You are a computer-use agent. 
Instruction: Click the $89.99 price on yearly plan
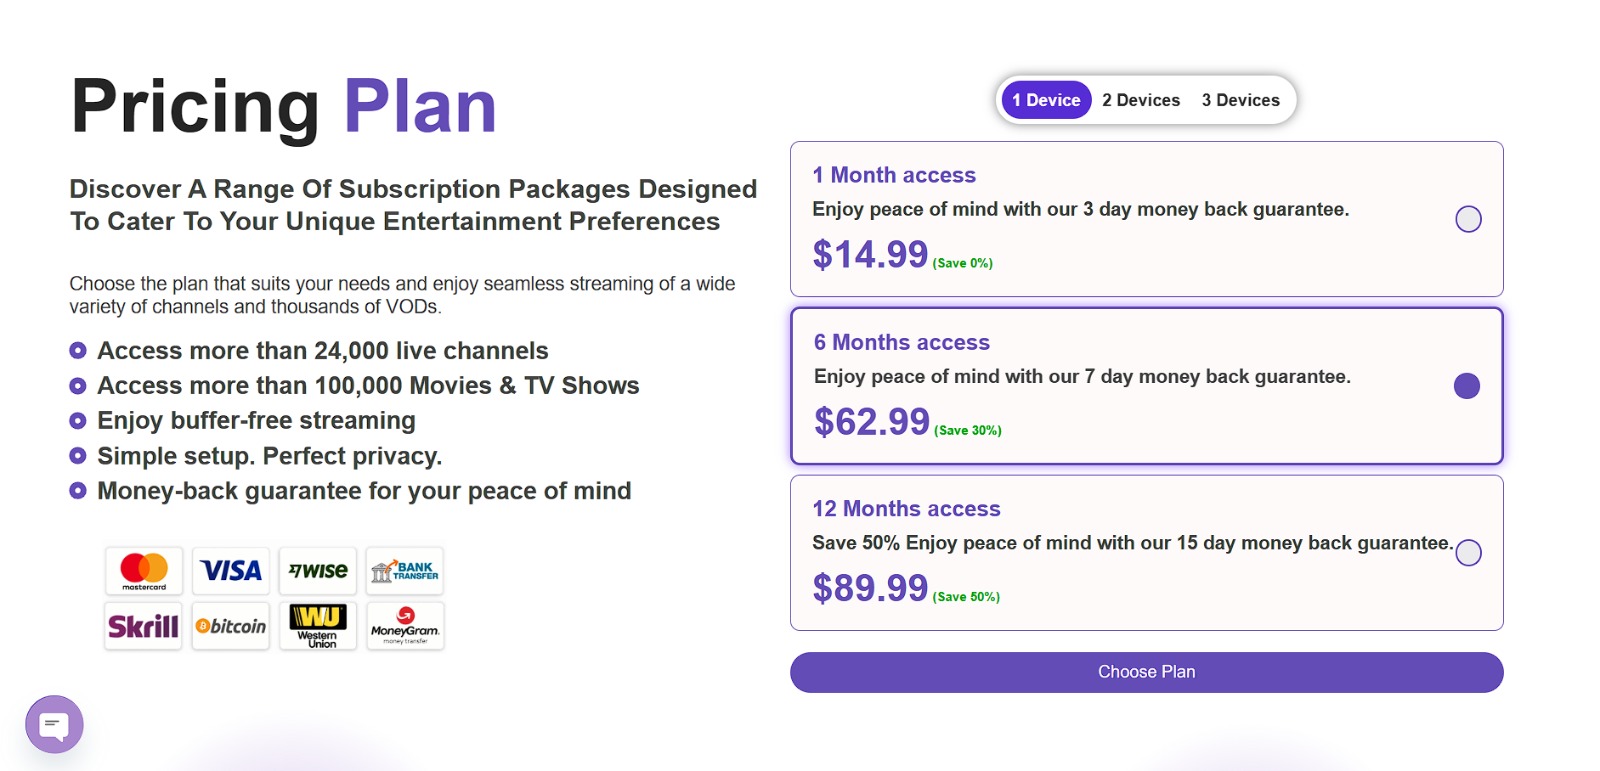point(870,588)
